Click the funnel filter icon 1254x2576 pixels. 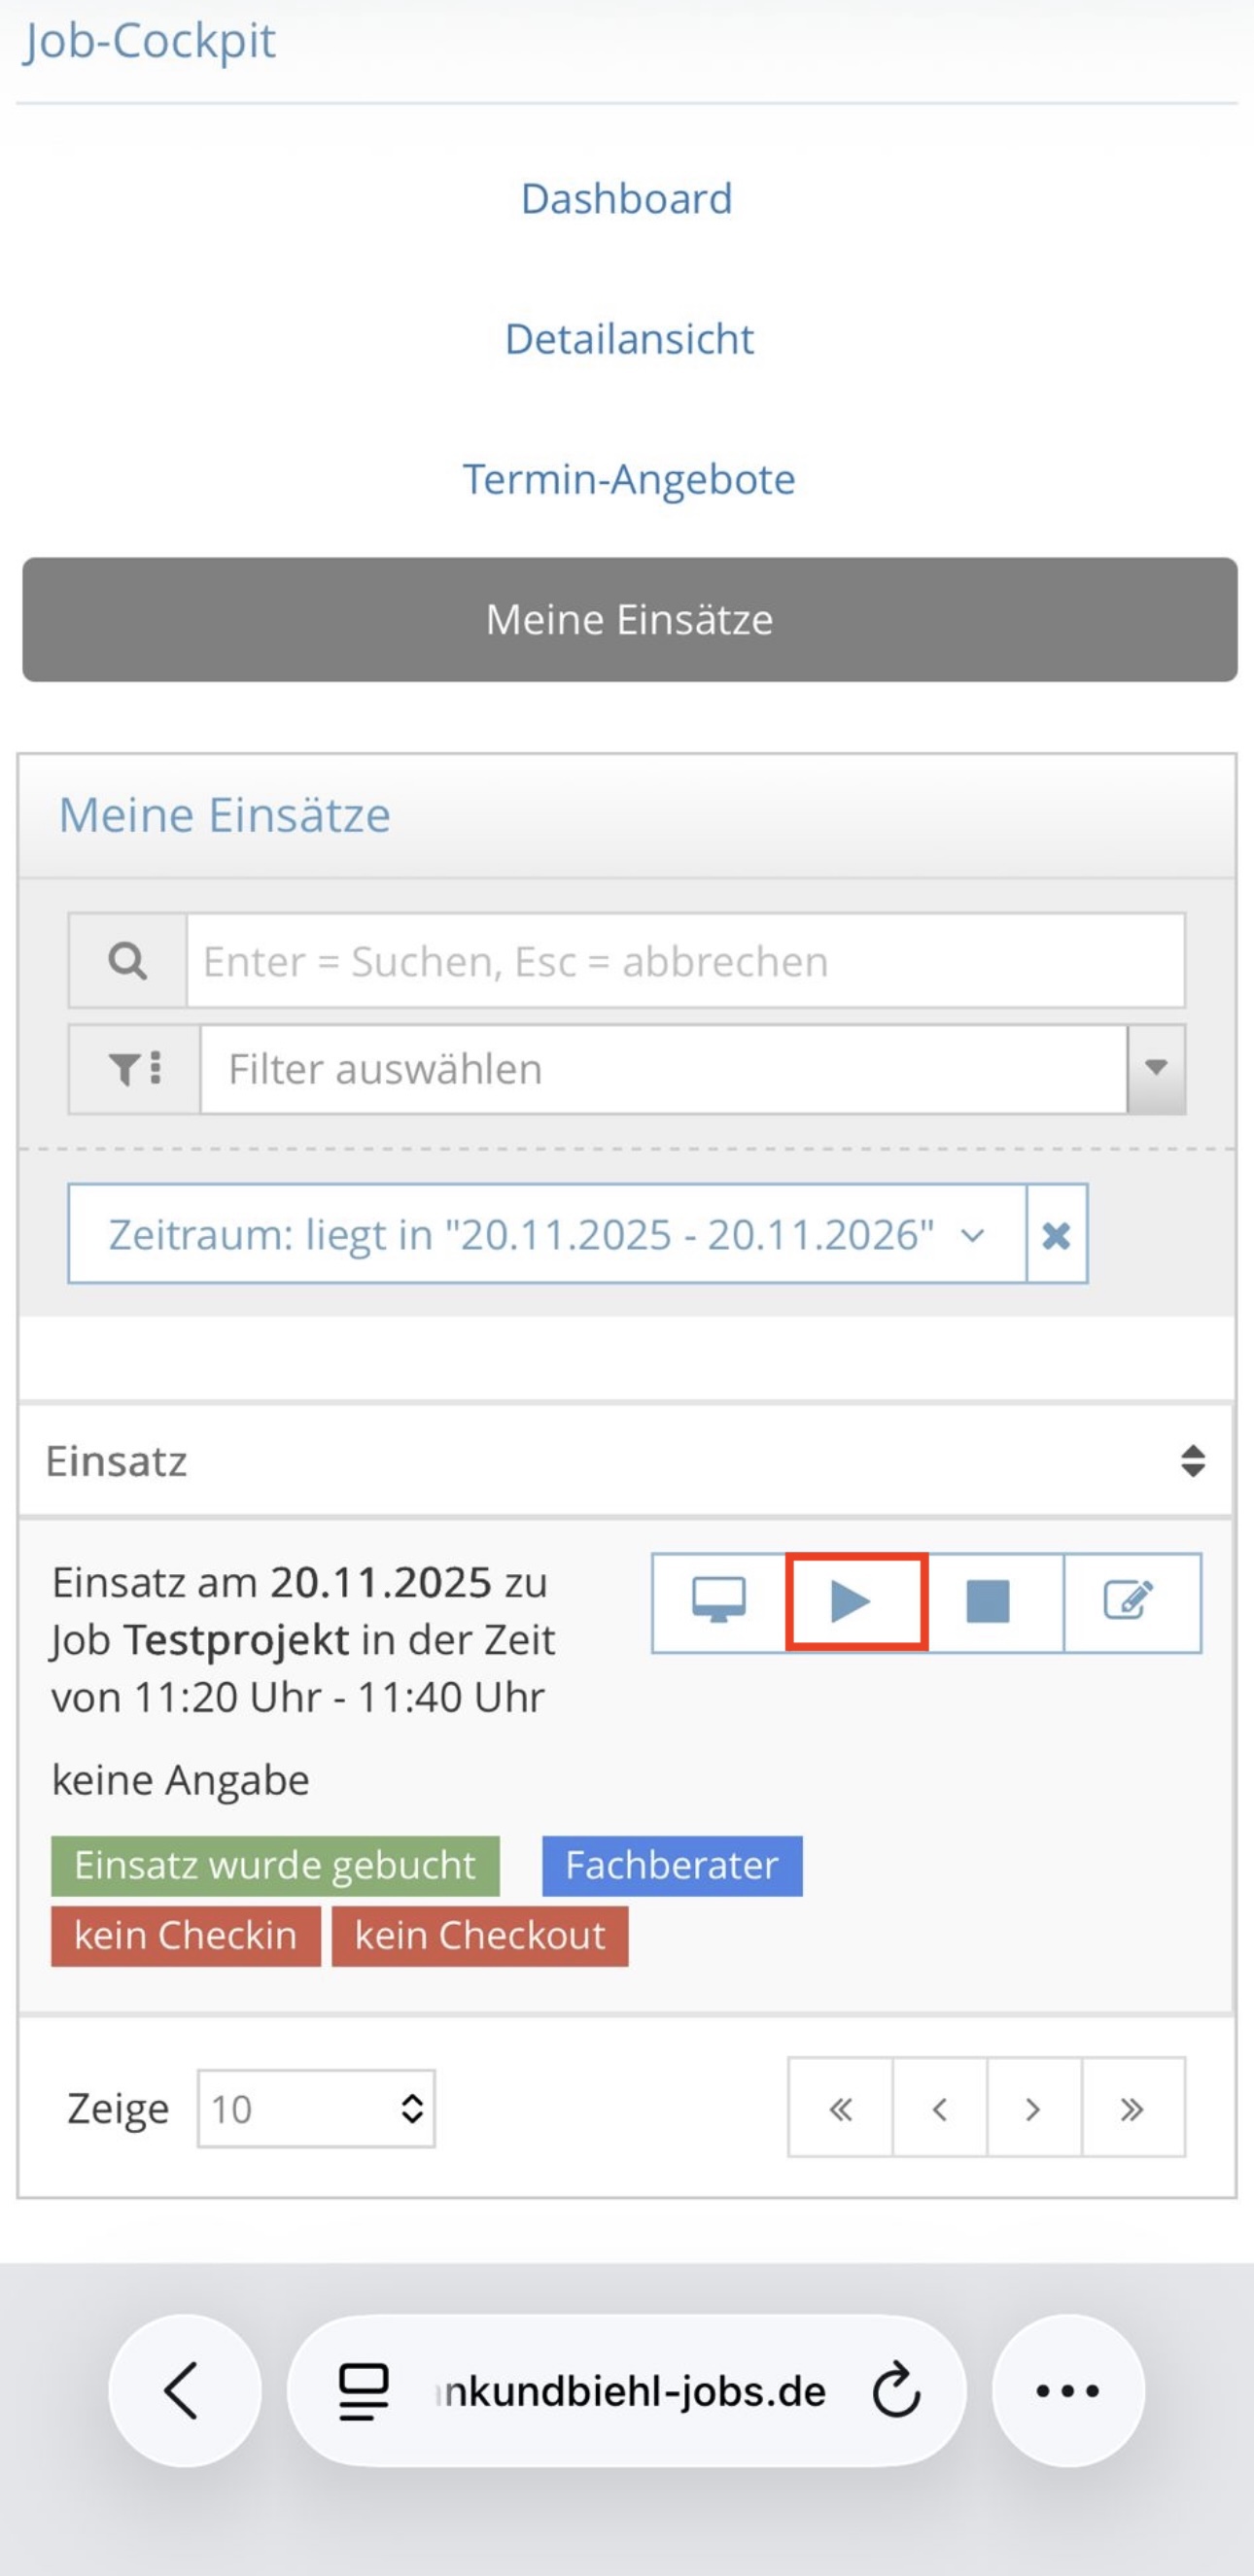pyautogui.click(x=134, y=1069)
